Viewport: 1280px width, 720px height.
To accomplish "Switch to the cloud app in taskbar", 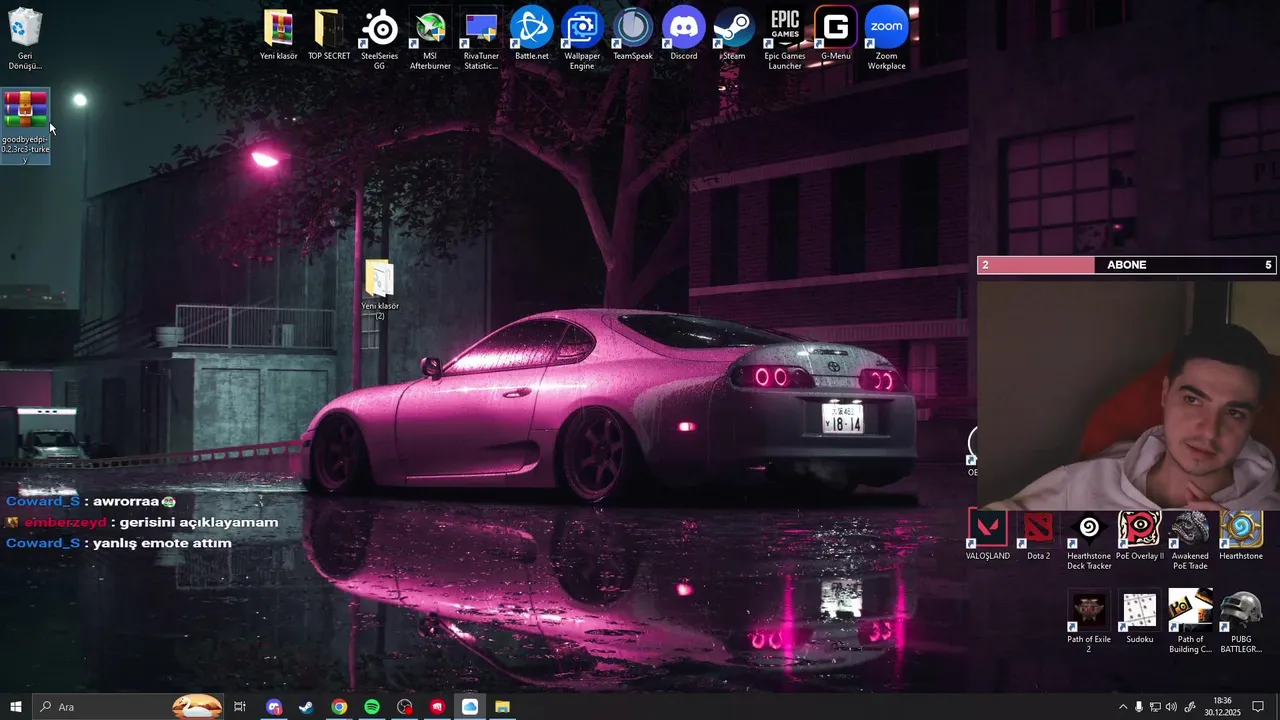I will (470, 707).
